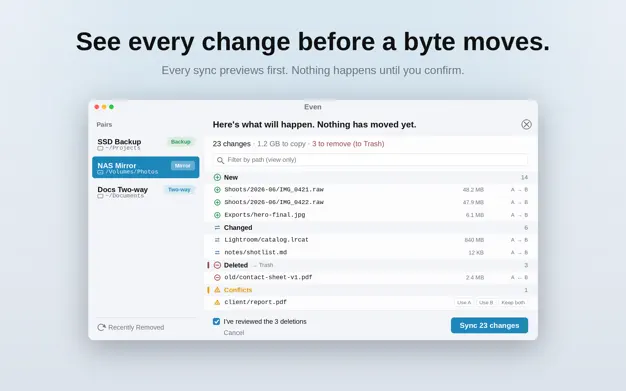Click the warning triangle on the Conflicts header
Viewport: 626px width, 391px height.
(217, 290)
